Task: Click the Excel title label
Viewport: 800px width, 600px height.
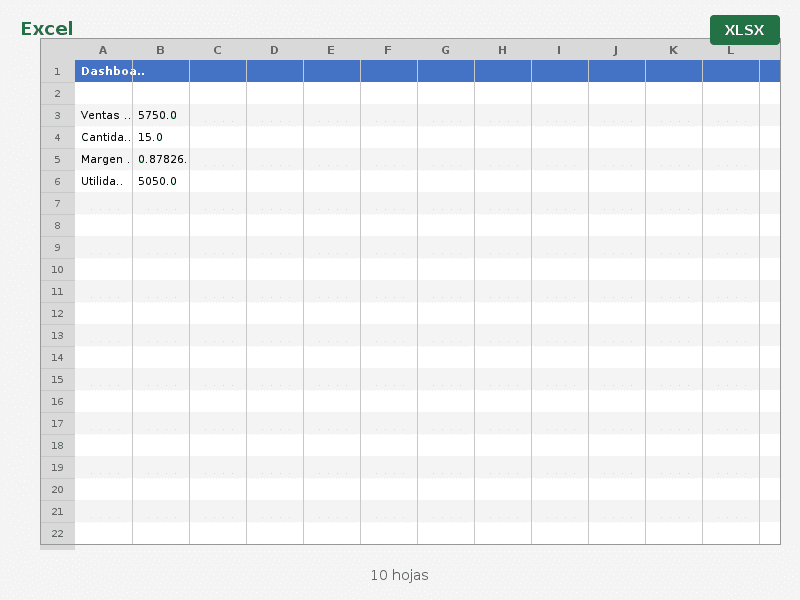Action: (47, 29)
